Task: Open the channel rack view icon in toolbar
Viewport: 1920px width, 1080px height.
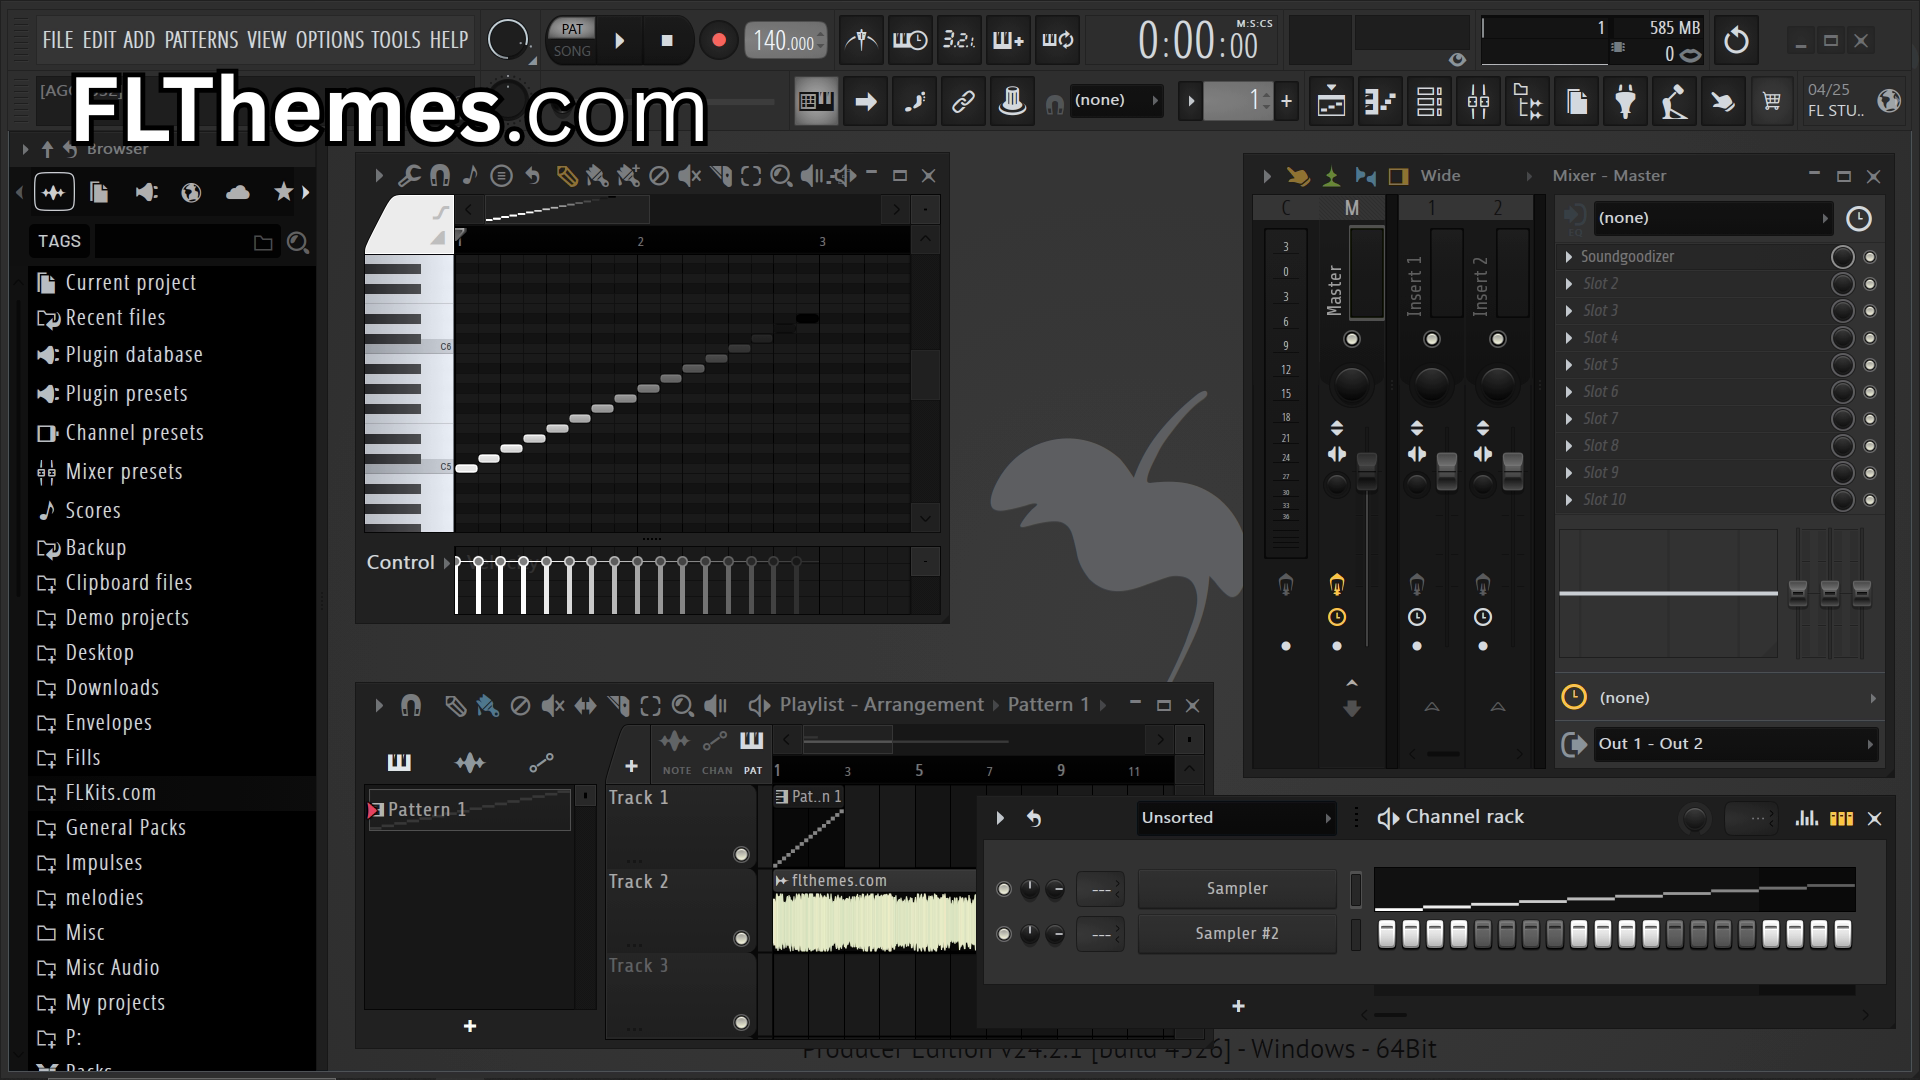Action: (x=1429, y=101)
